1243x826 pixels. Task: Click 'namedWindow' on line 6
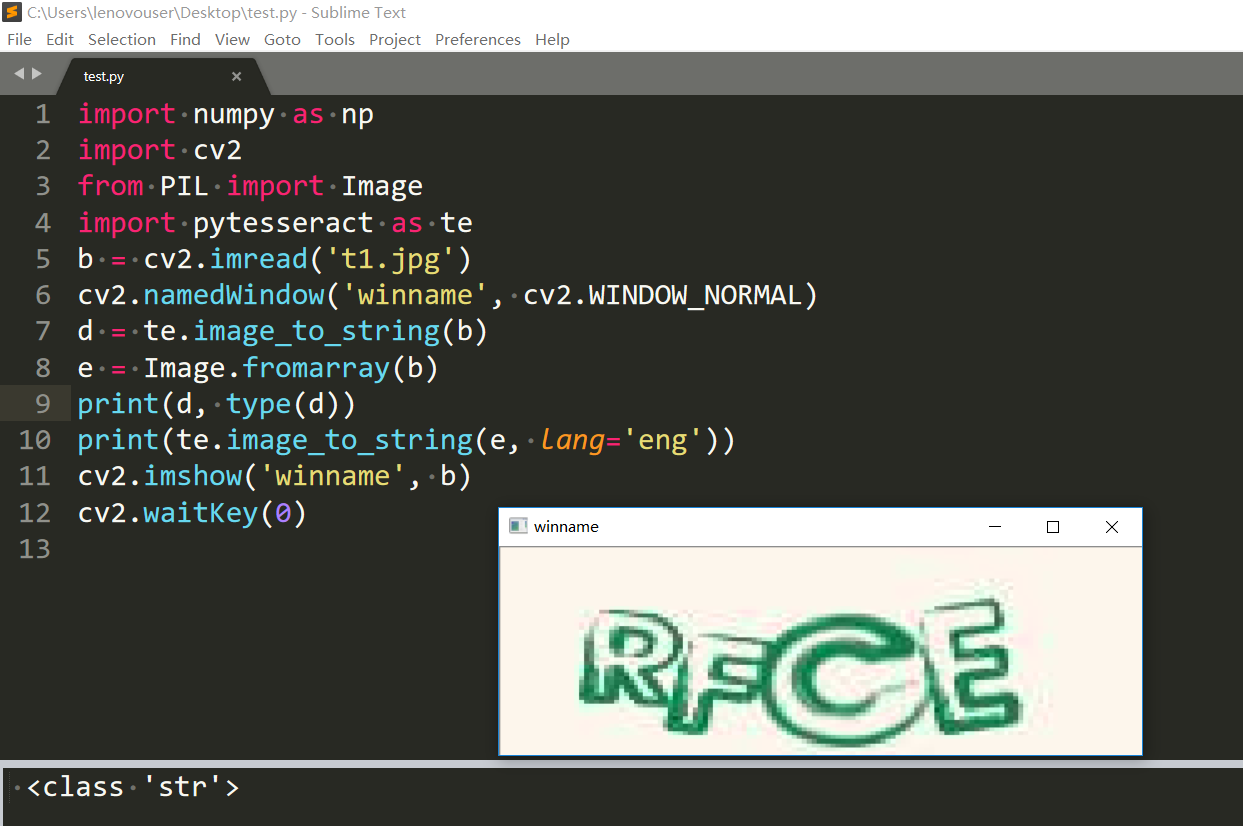[234, 295]
